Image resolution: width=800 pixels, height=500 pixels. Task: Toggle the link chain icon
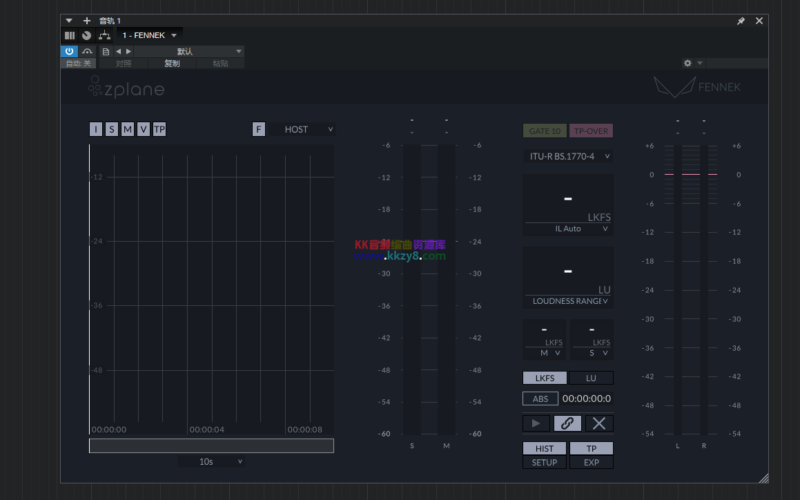point(567,423)
